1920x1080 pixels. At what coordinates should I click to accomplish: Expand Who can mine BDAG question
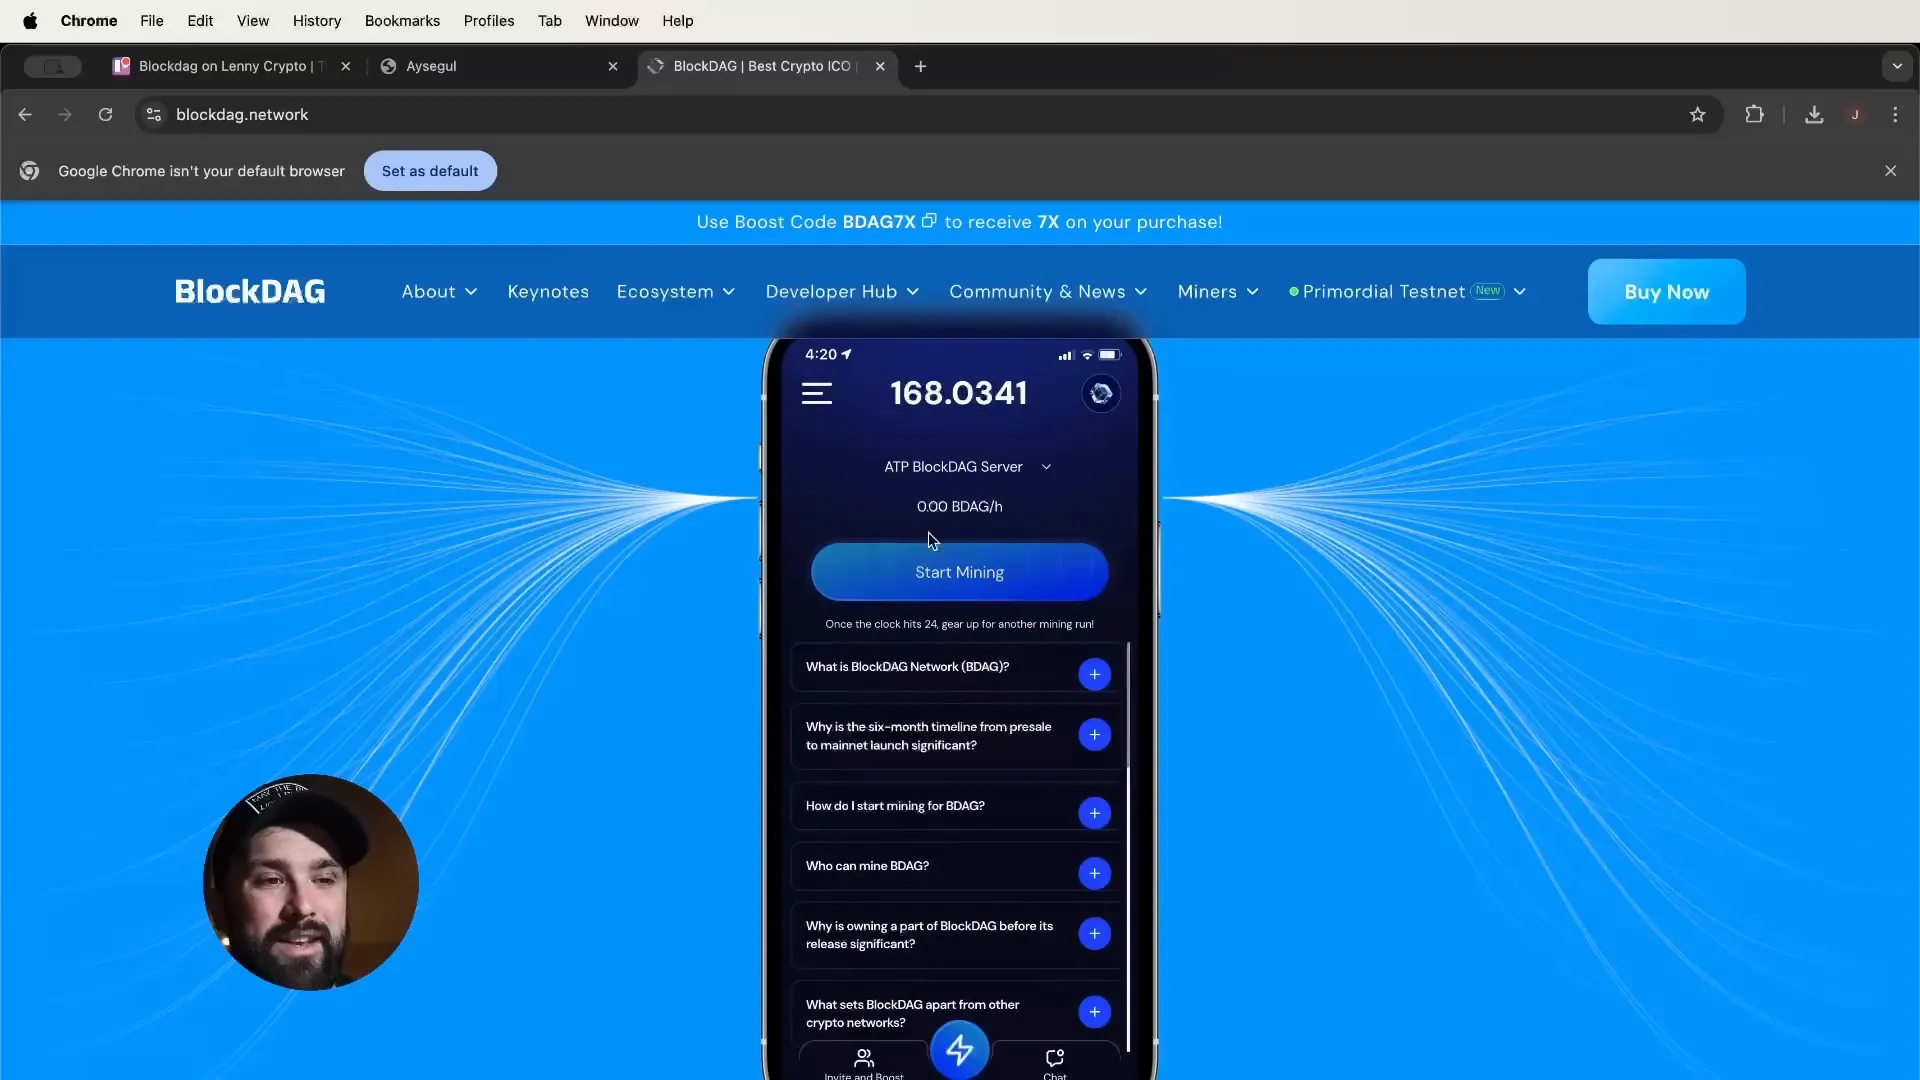(1094, 873)
